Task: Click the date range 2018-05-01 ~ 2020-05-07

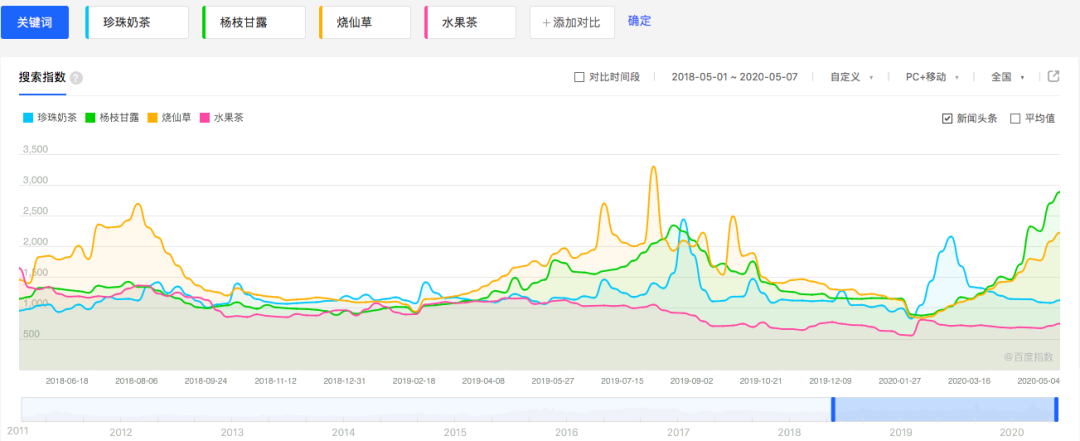Action: coord(734,77)
